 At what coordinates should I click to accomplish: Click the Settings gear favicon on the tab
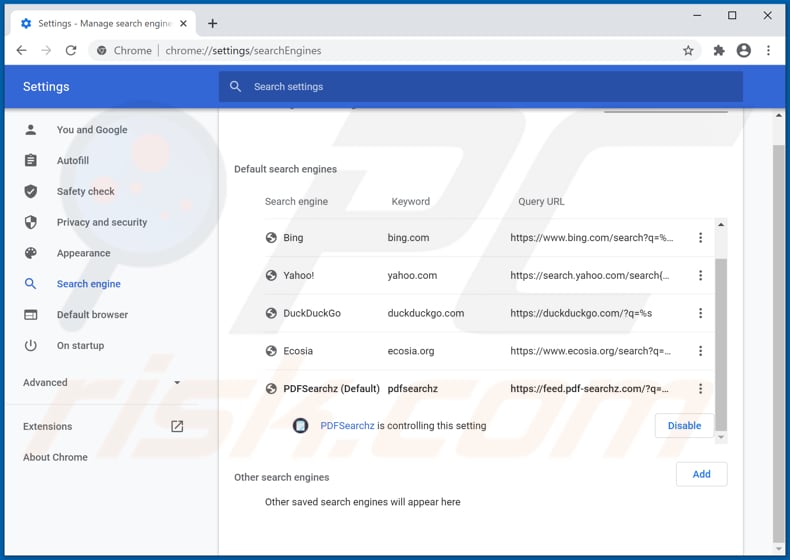(x=26, y=23)
